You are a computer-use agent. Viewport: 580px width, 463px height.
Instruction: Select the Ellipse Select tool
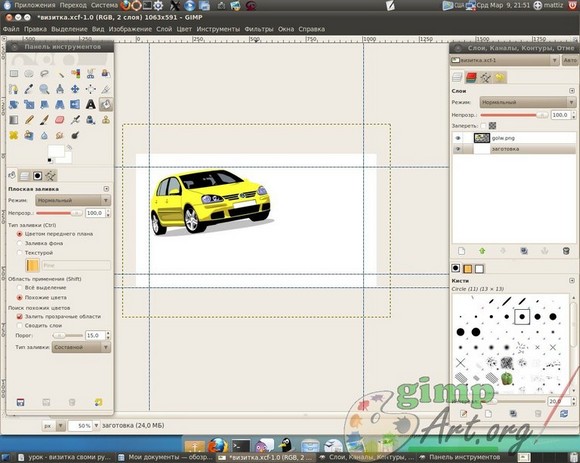[x=29, y=74]
